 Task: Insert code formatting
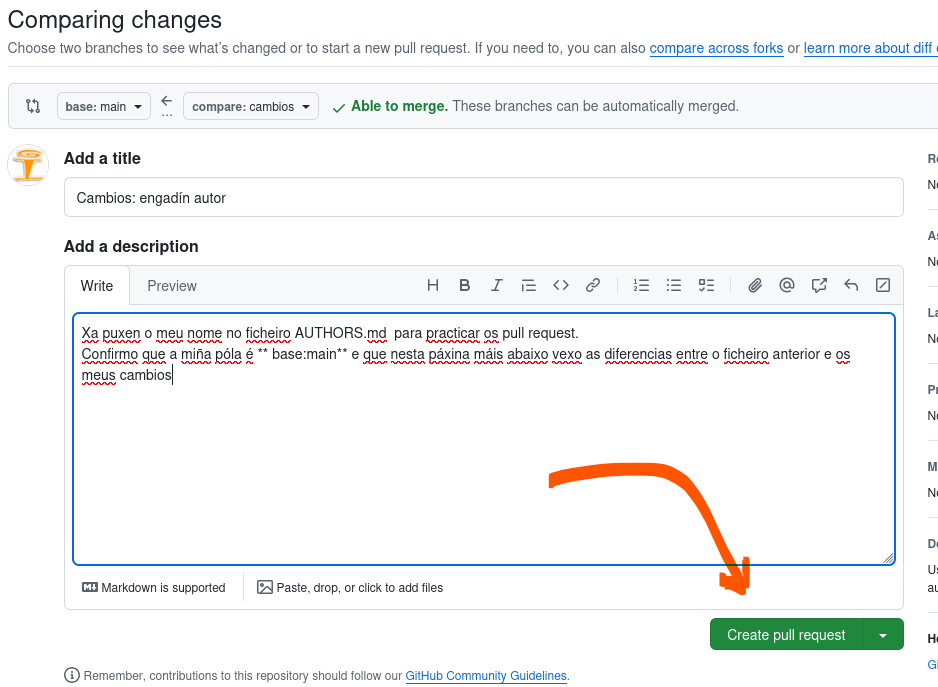(x=561, y=285)
